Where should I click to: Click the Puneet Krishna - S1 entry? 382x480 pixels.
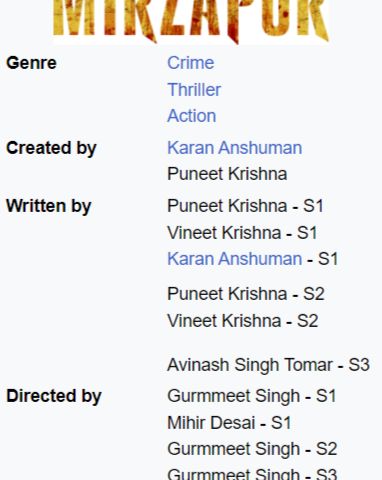pos(245,206)
